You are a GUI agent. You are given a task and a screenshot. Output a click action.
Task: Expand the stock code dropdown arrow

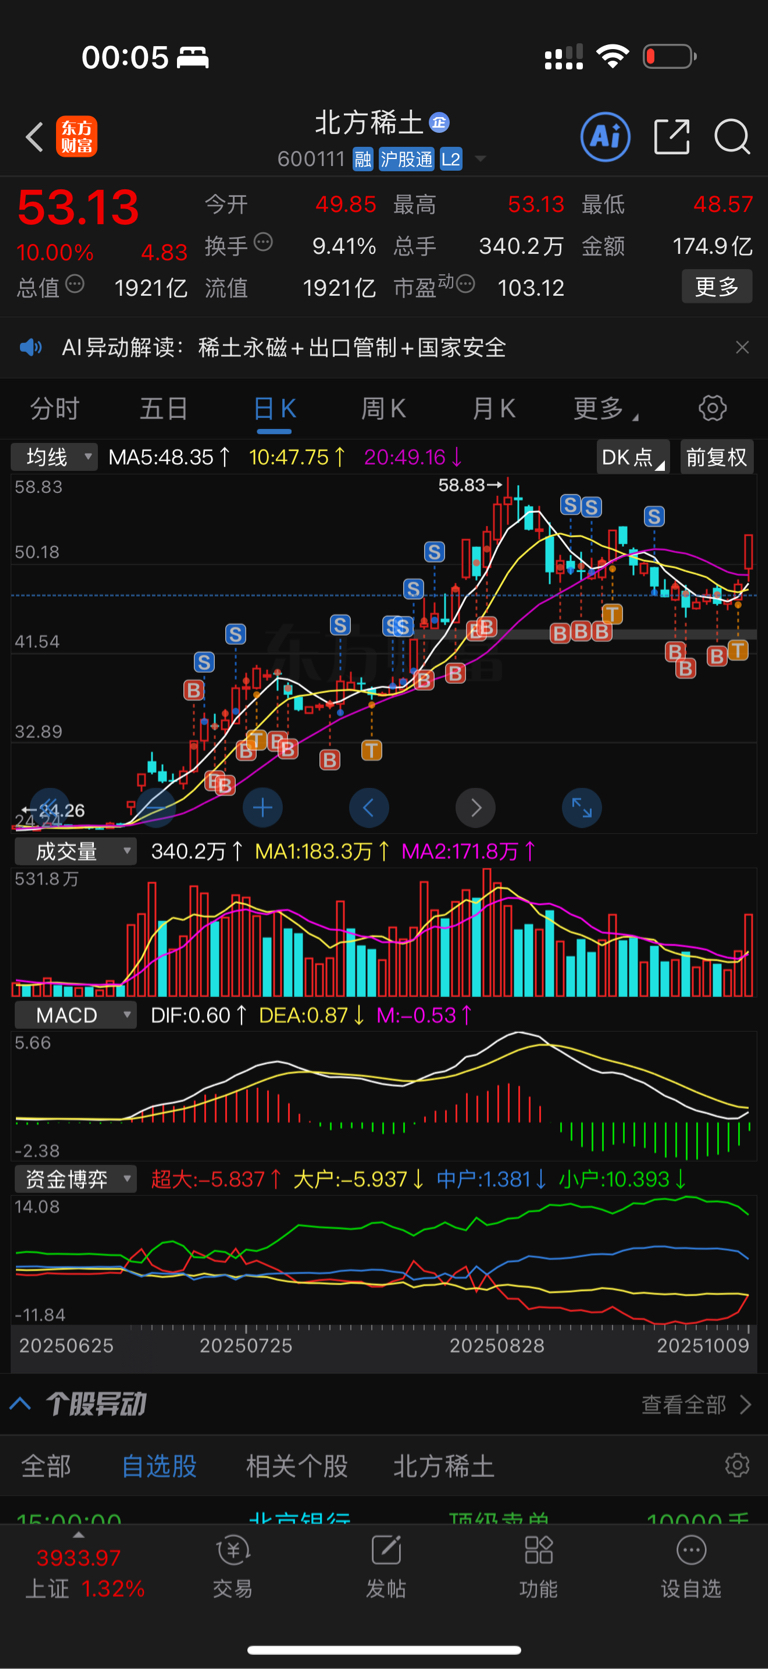click(x=480, y=159)
